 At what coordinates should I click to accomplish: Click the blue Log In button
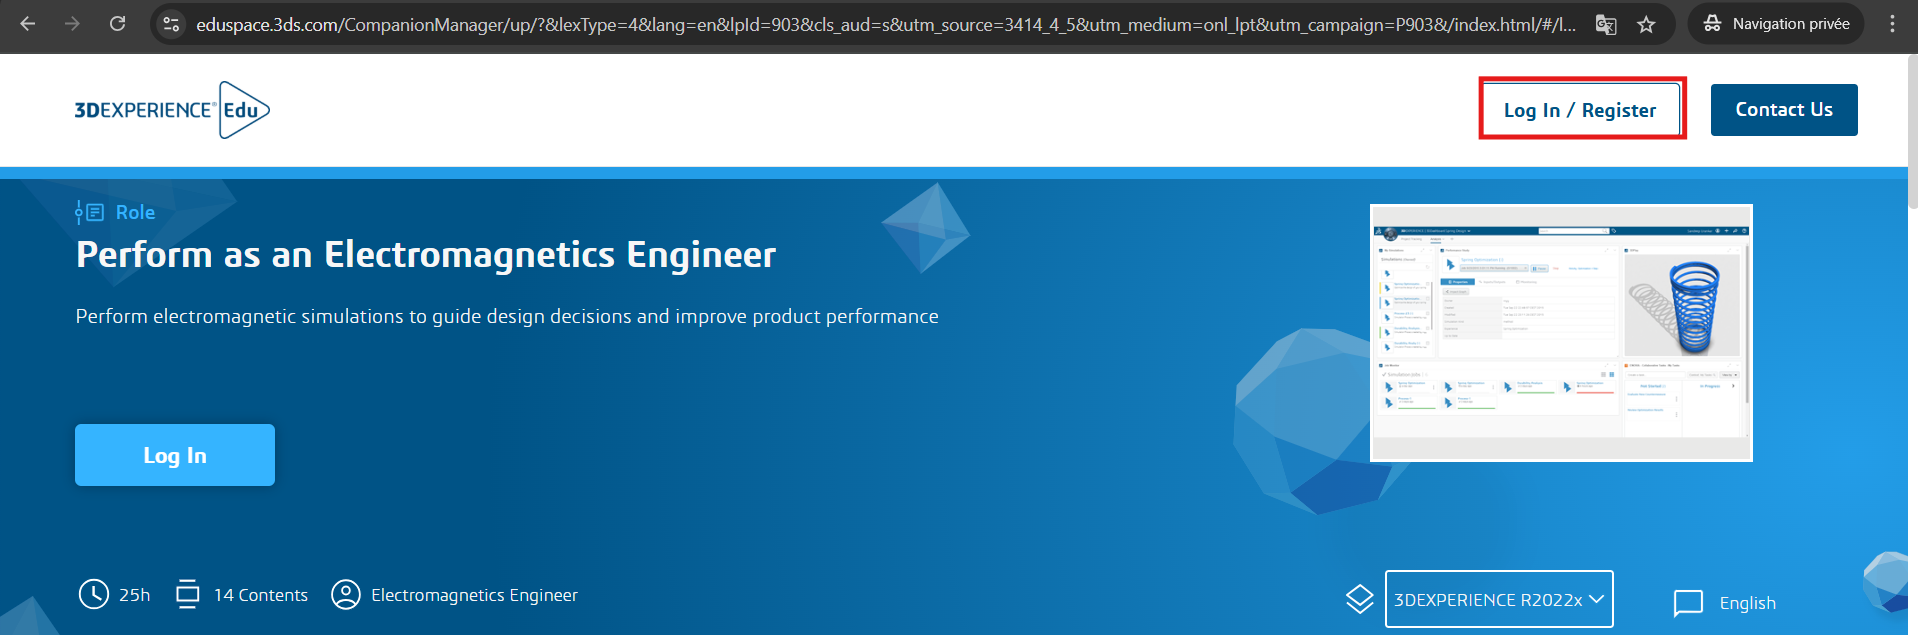(175, 455)
